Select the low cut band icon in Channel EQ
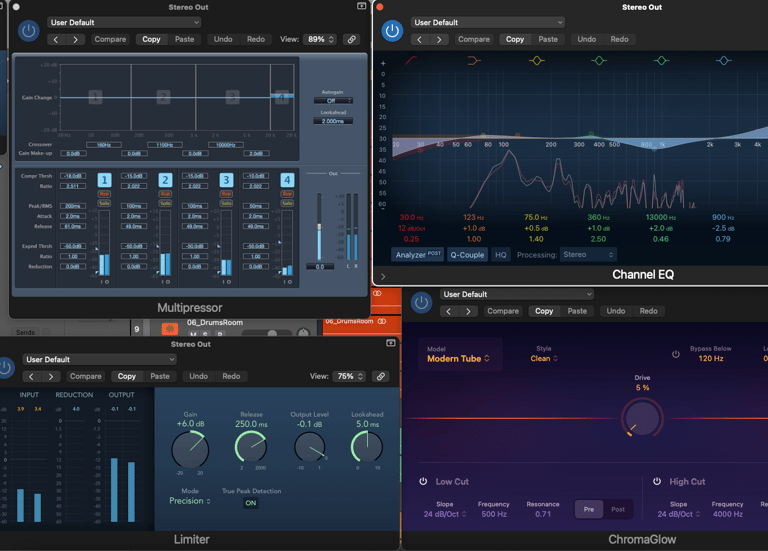 click(x=411, y=61)
